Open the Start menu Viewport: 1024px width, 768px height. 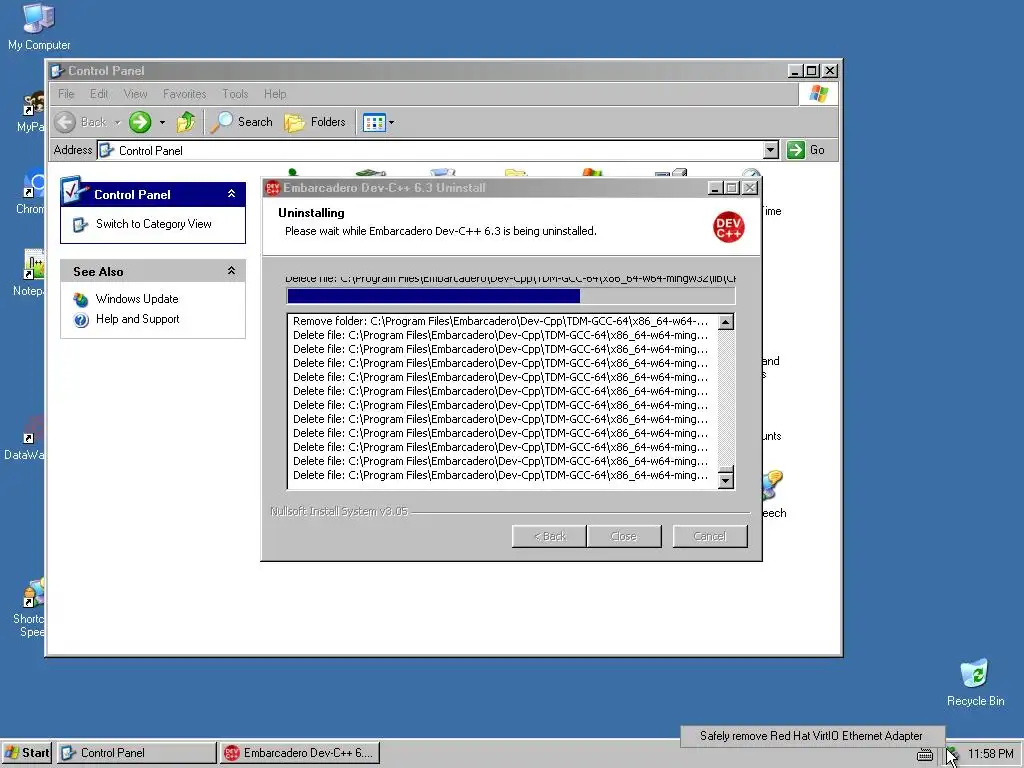tap(27, 753)
